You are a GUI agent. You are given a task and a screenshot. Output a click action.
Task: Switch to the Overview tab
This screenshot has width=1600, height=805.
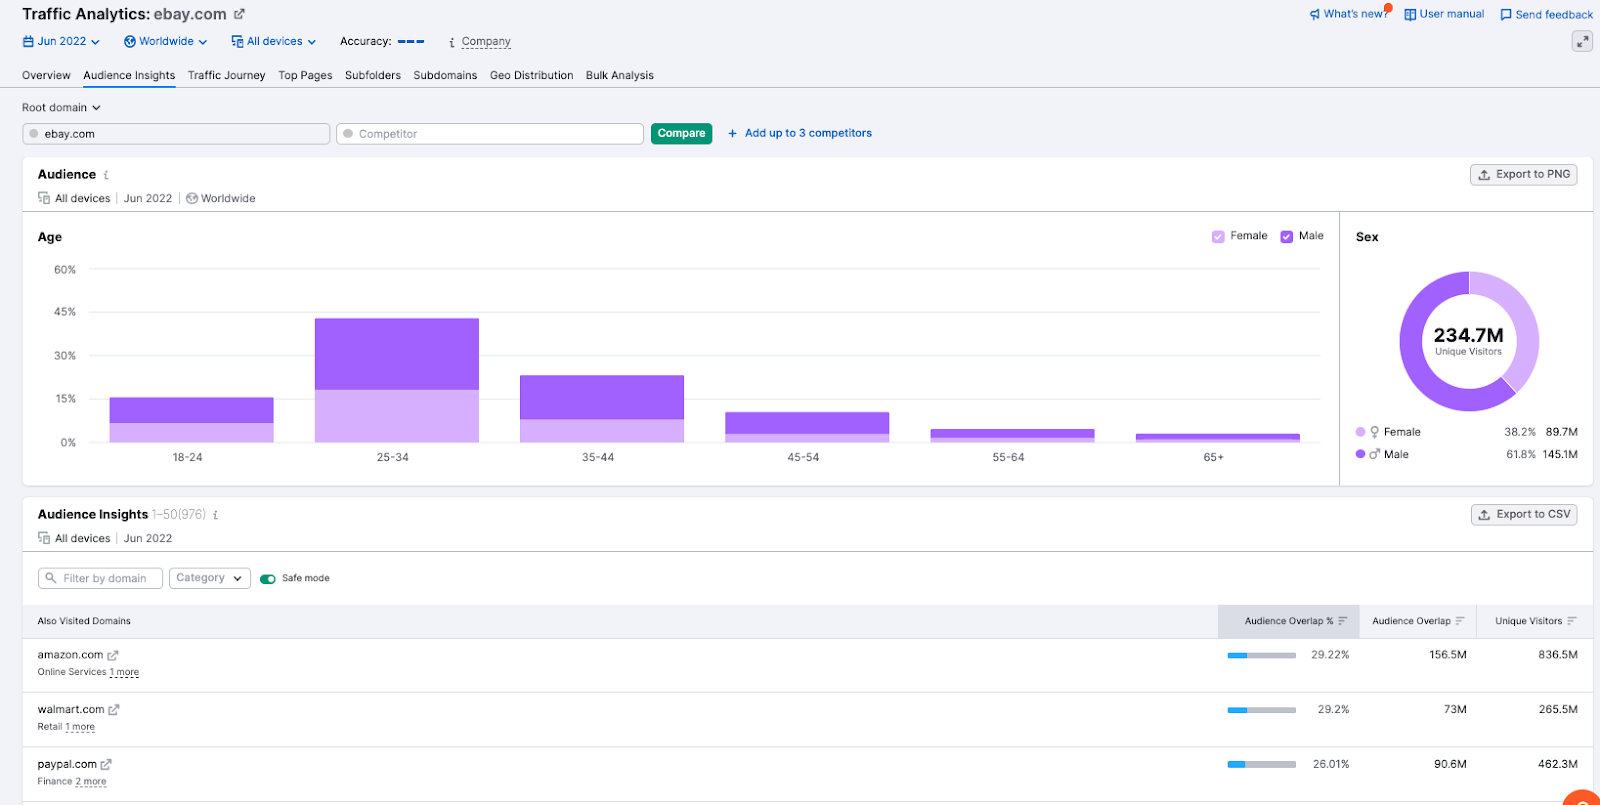[x=46, y=76]
